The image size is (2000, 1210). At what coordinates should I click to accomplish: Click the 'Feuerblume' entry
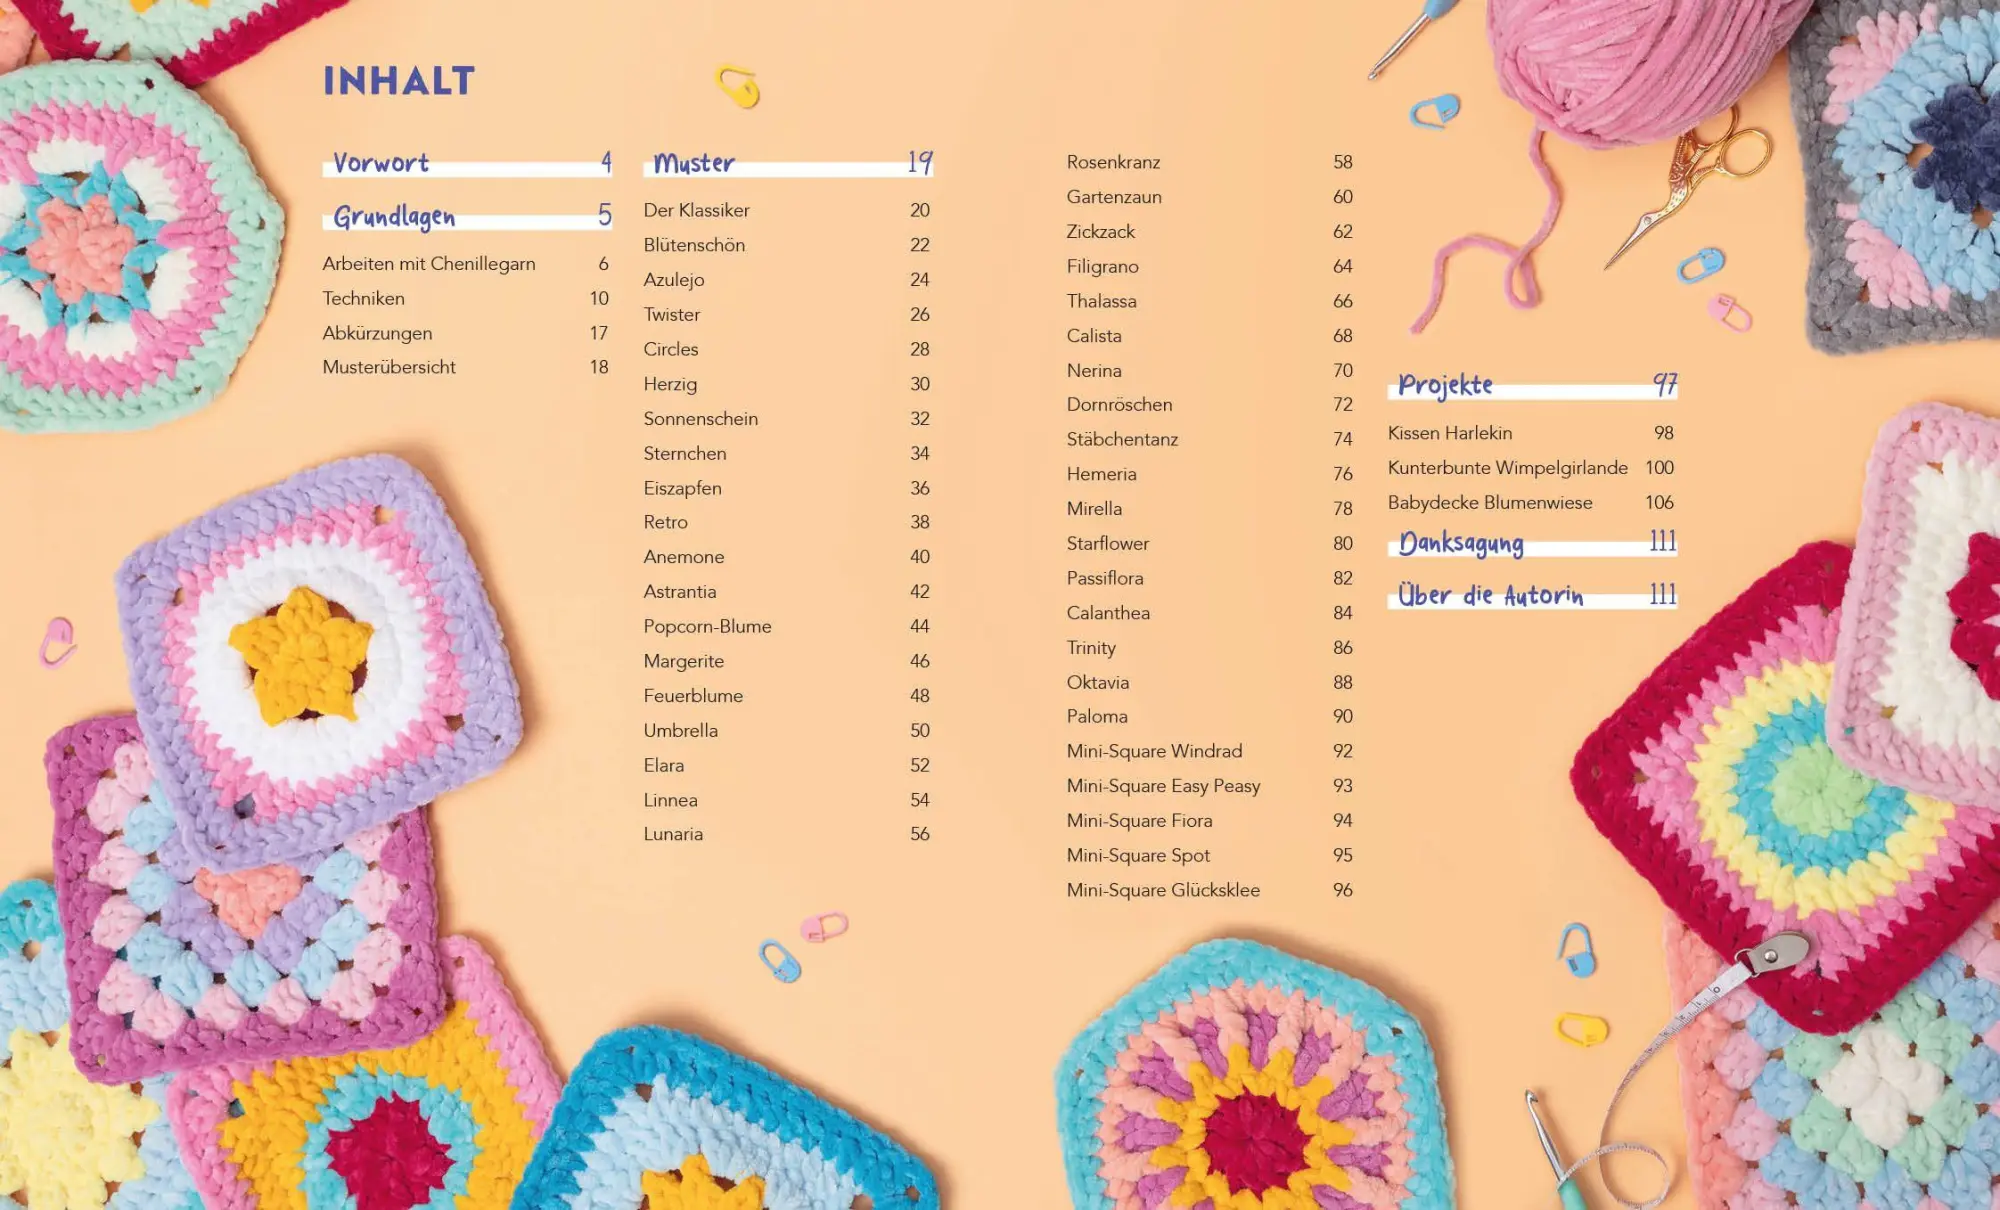[x=693, y=696]
